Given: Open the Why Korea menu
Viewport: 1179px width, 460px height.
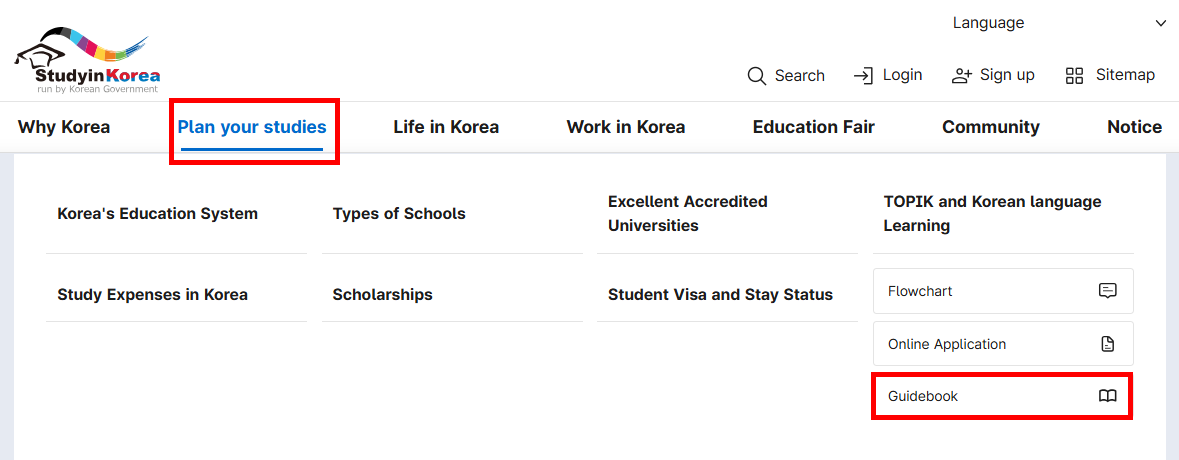Looking at the screenshot, I should coord(64,127).
